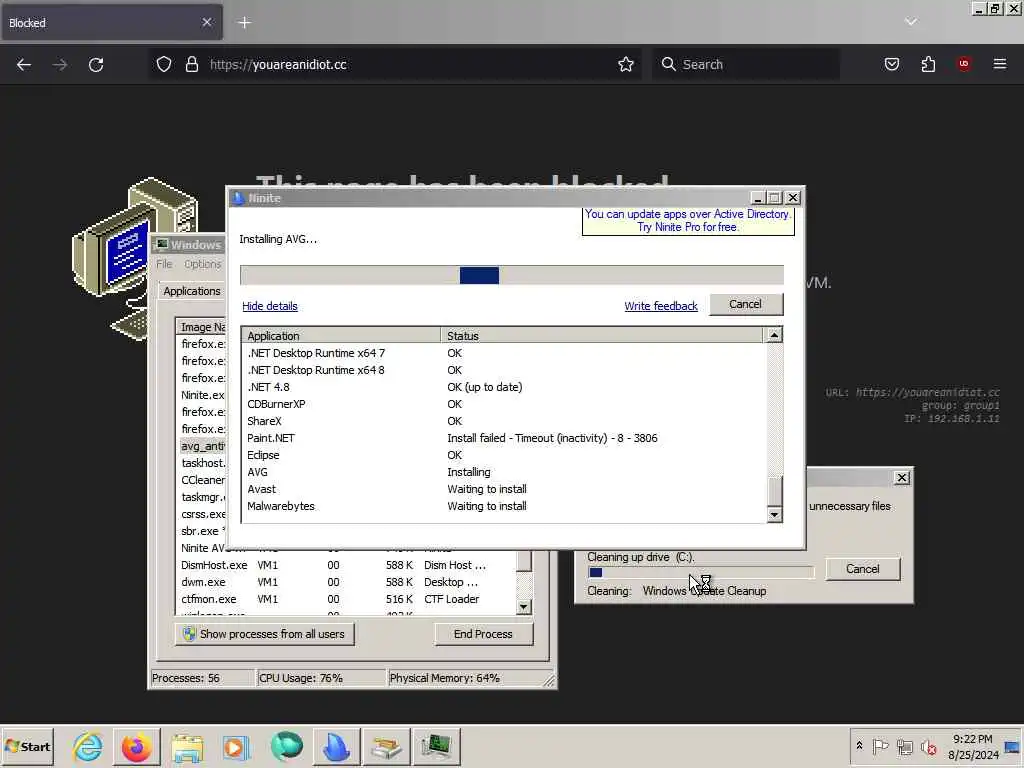Open the Task Manager taskbar icon
This screenshot has width=1024, height=768.
tap(436, 747)
